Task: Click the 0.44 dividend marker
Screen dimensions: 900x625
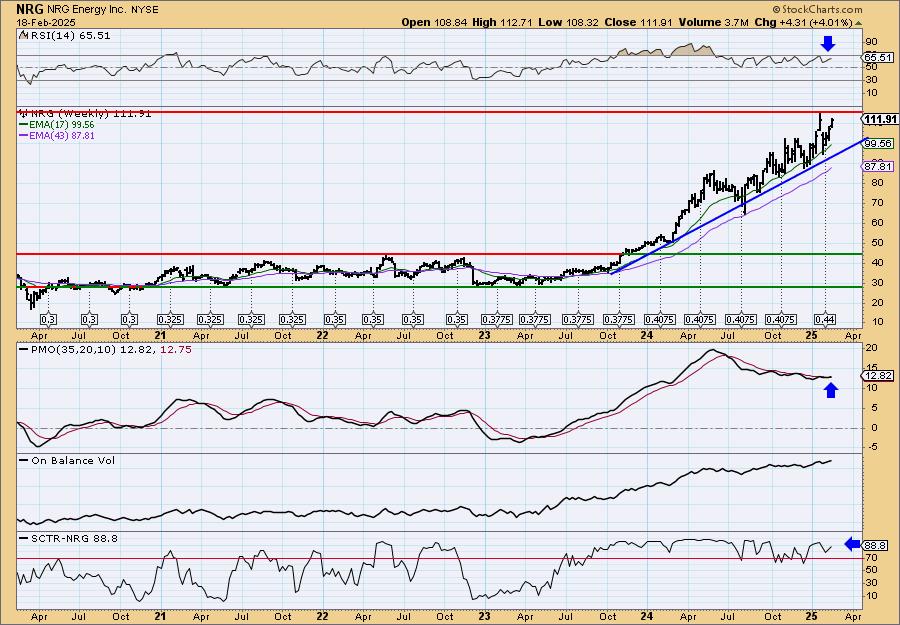Action: point(825,319)
